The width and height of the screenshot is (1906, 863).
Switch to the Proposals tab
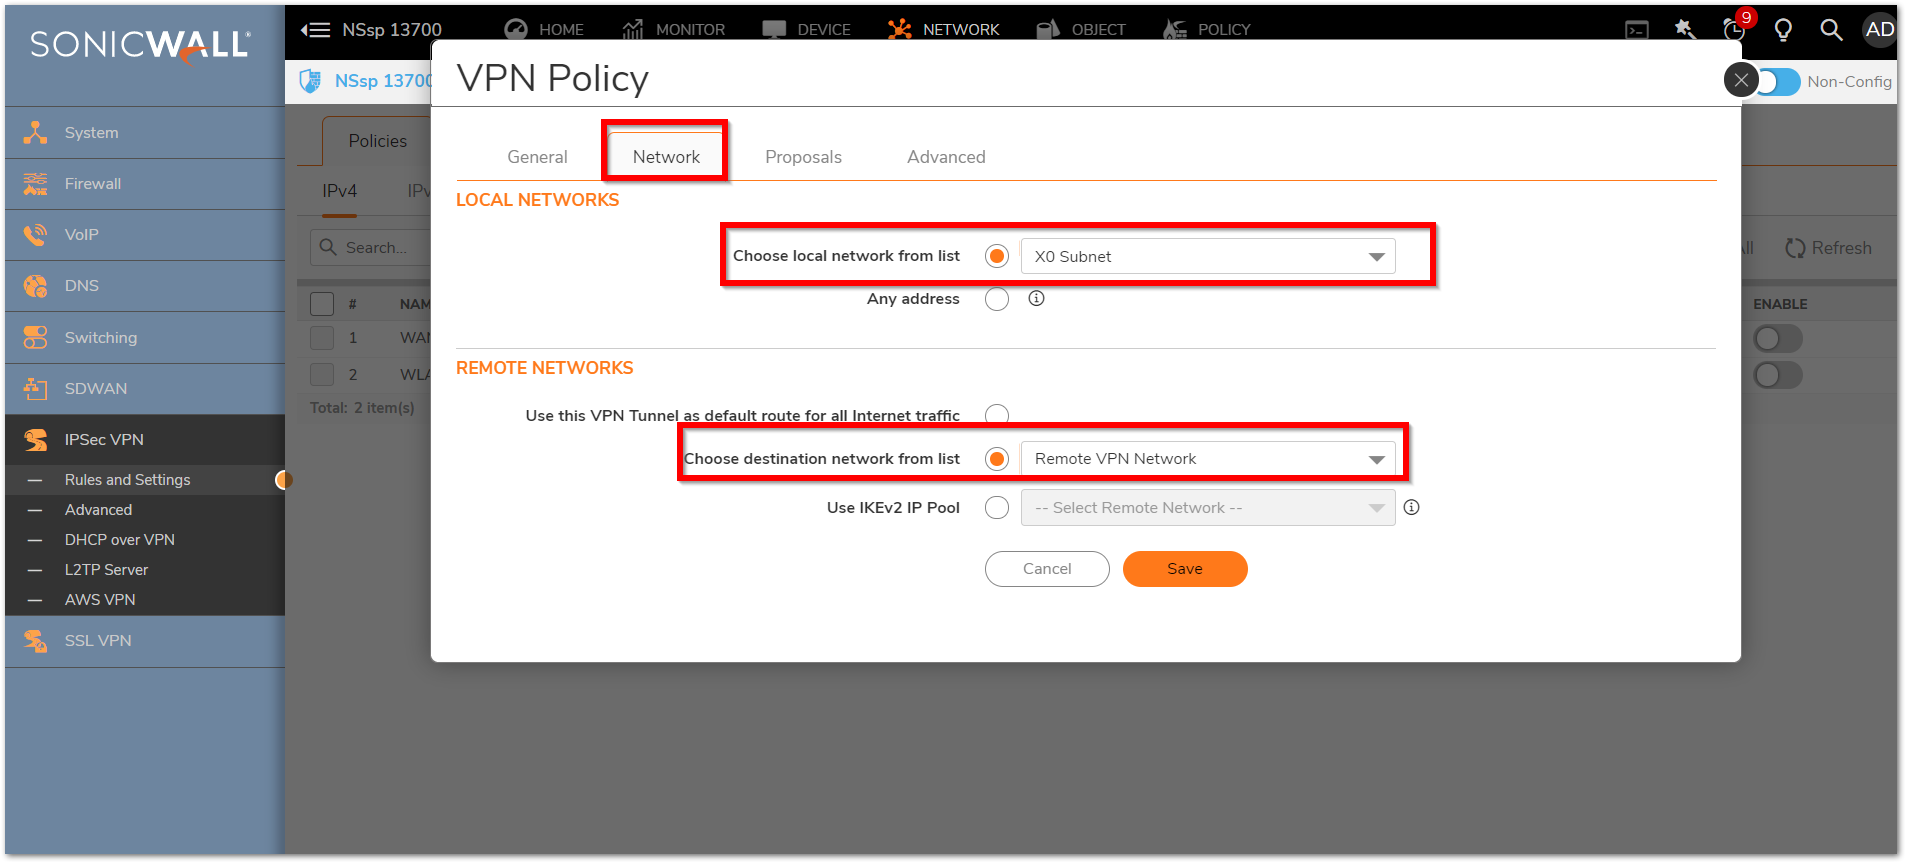point(803,157)
